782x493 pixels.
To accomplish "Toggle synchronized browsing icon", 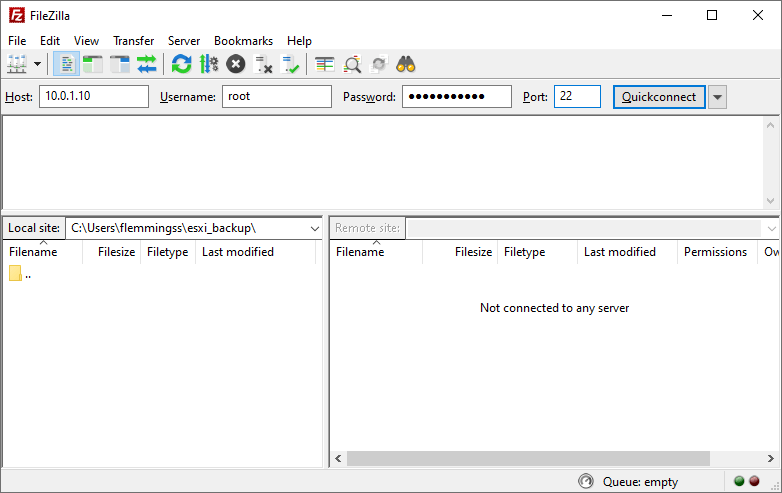I will 379,64.
